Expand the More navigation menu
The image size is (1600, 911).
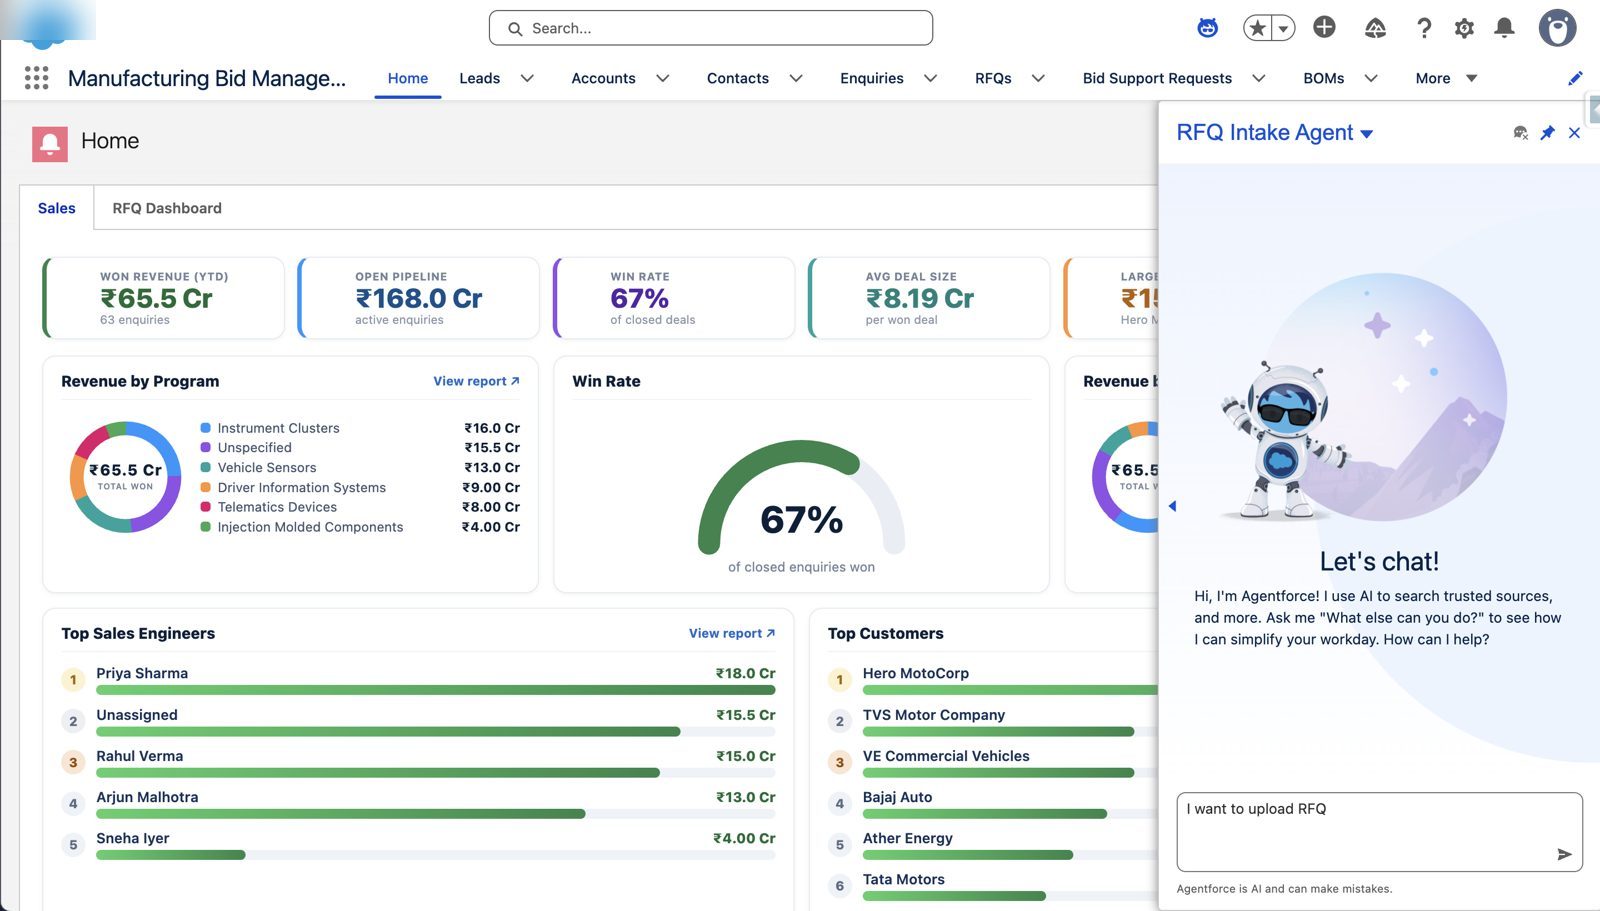pyautogui.click(x=1446, y=78)
